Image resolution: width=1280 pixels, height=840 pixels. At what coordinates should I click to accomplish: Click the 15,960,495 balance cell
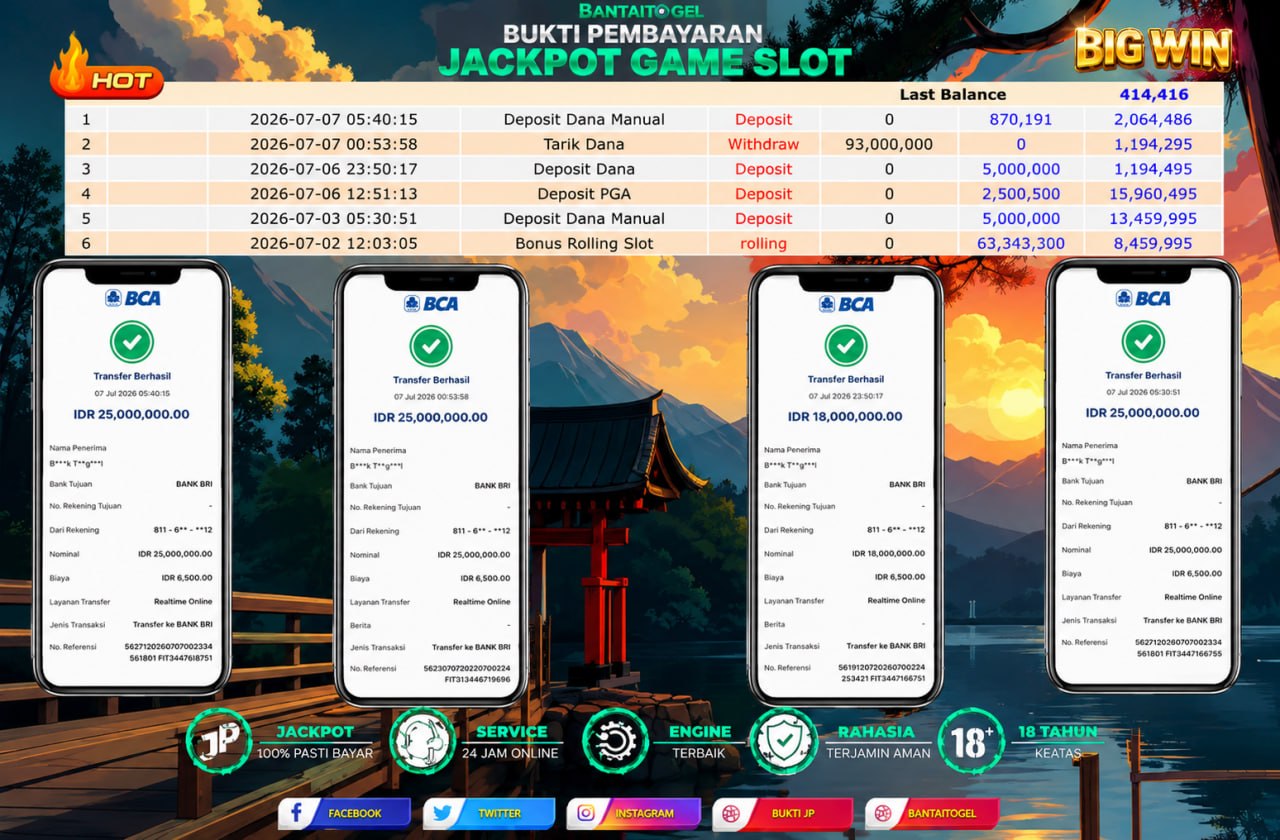(1154, 194)
